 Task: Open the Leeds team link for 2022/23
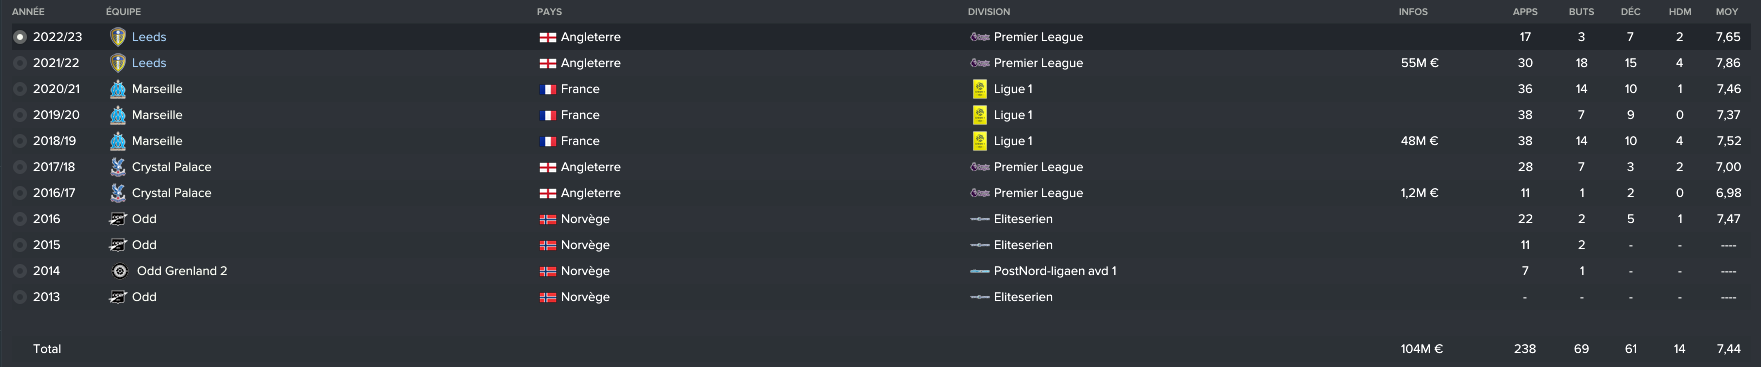click(149, 37)
